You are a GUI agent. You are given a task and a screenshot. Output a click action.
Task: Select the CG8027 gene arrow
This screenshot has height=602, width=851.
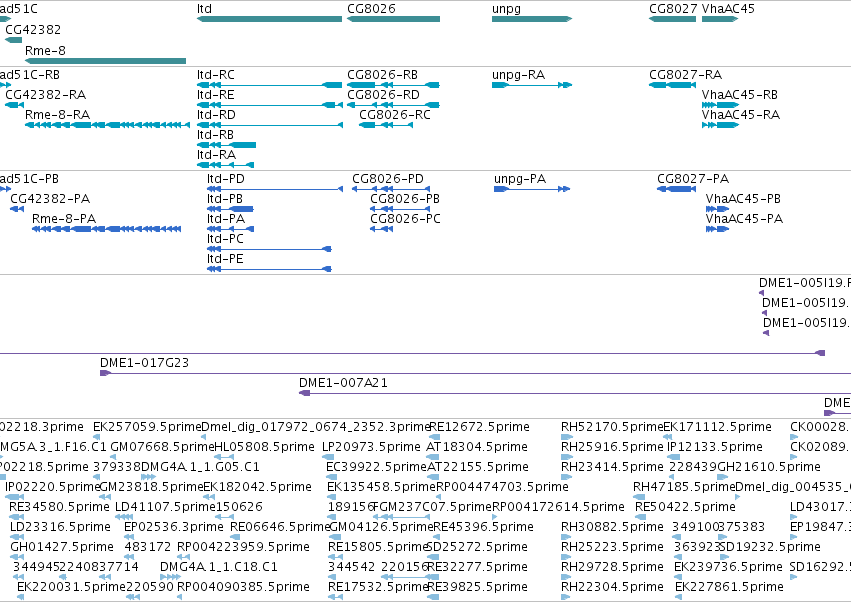click(672, 19)
